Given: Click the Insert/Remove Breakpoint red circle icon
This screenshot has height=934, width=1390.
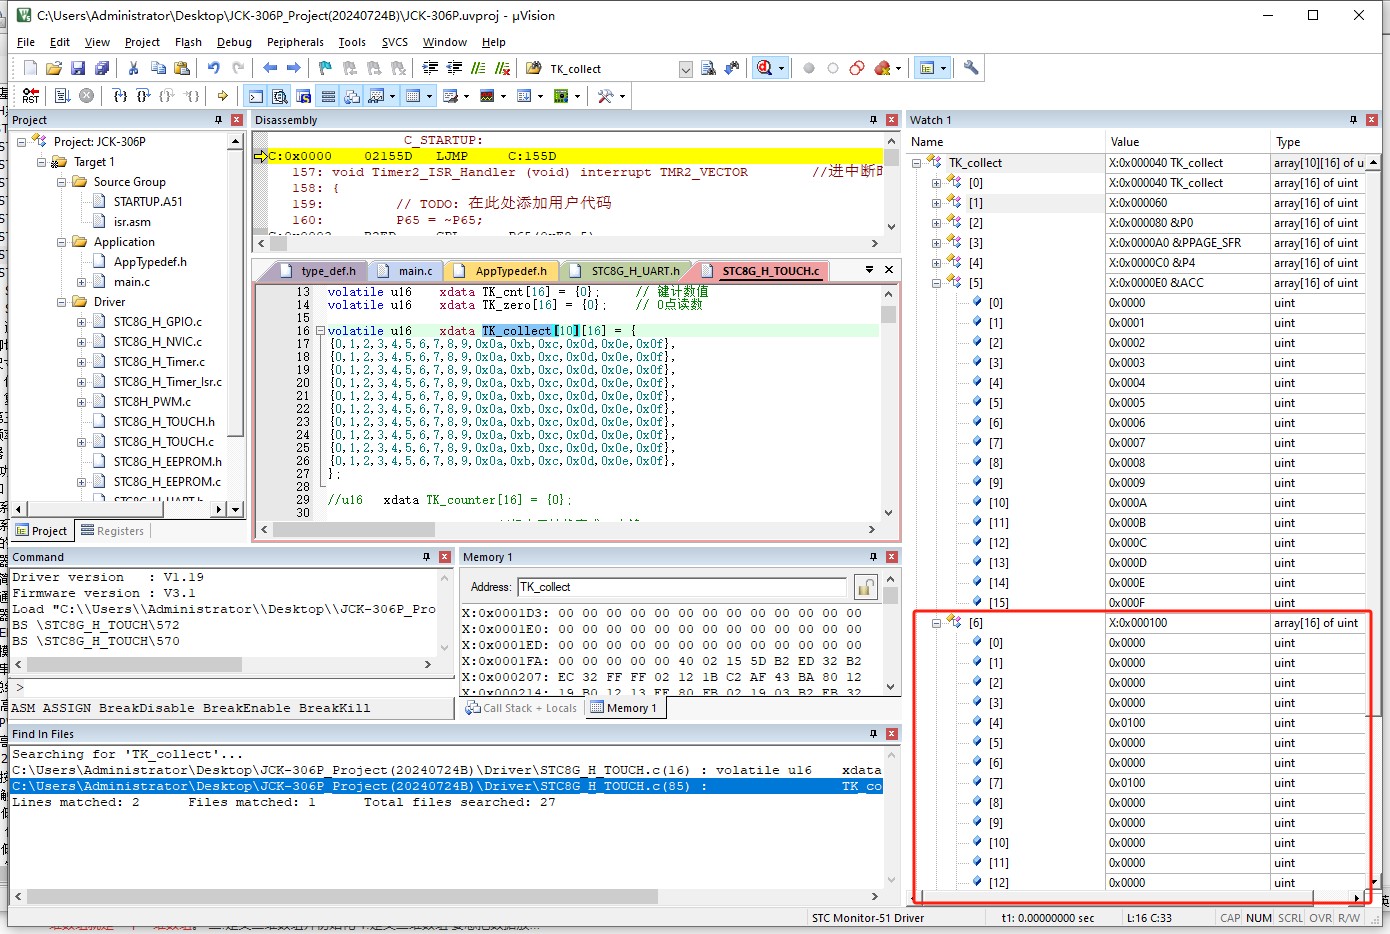Looking at the screenshot, I should pyautogui.click(x=809, y=68).
